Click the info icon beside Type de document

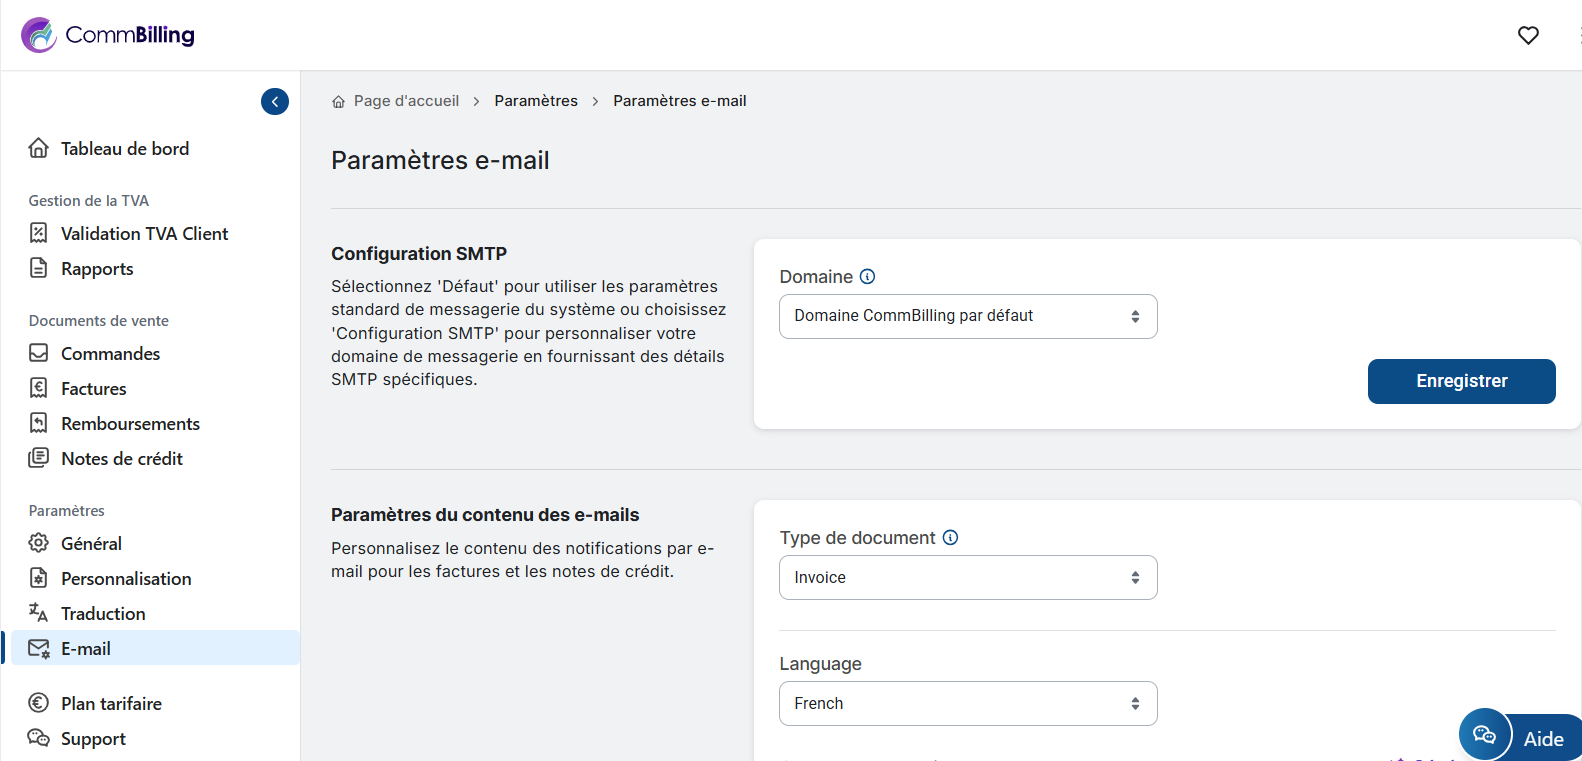tap(951, 538)
